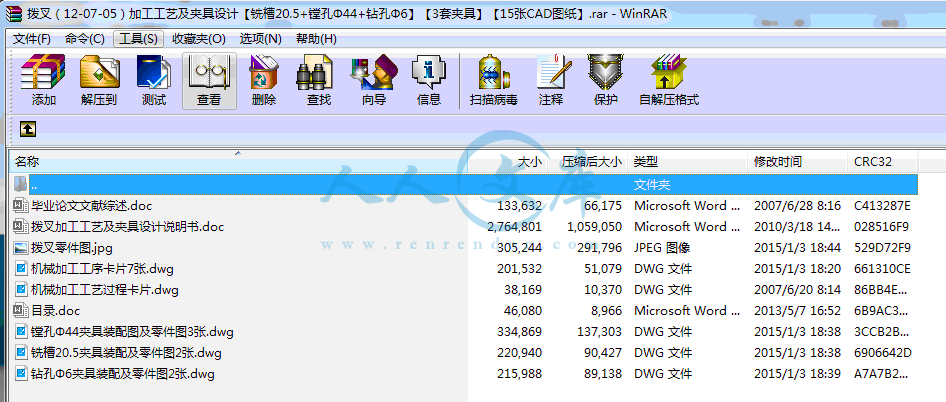Click the Word icon of 拨叉加工工艺及夹具设计说明书.doc
The width and height of the screenshot is (946, 402).
tap(21, 227)
